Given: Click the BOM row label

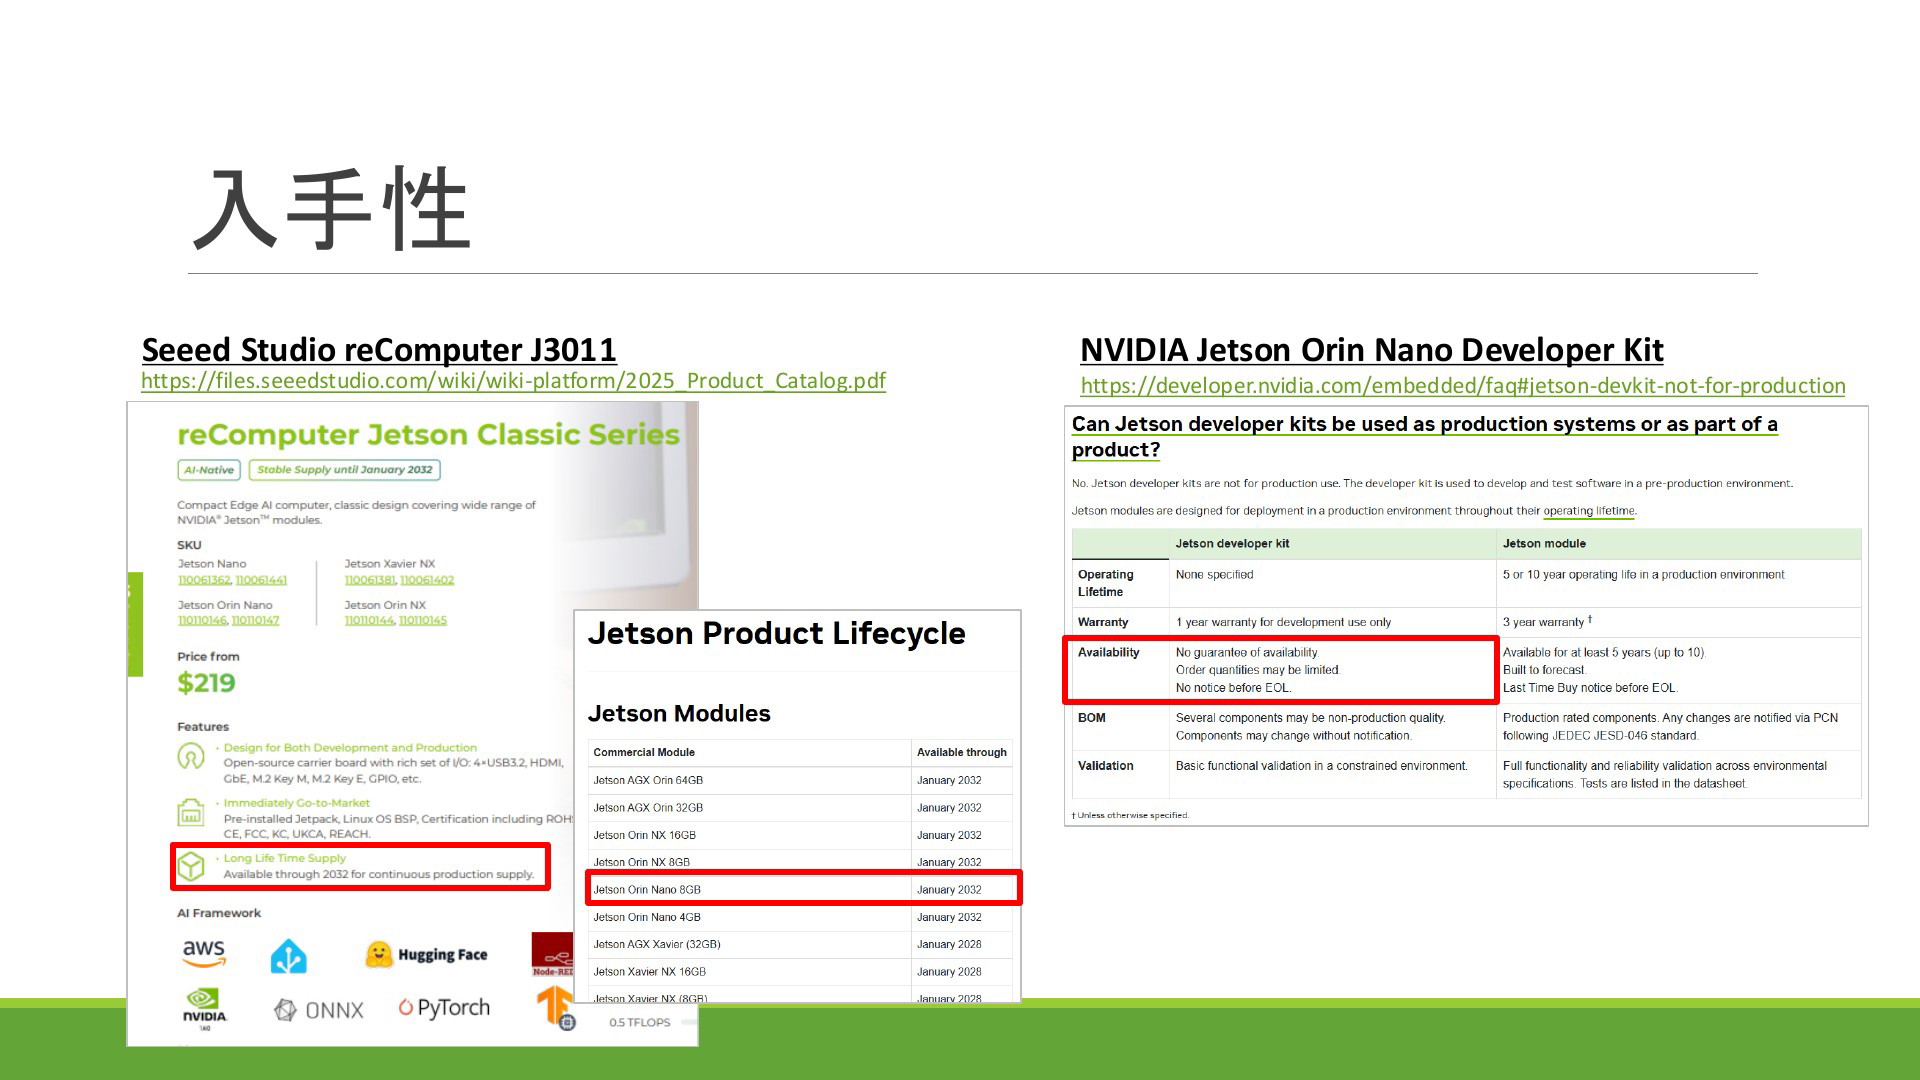Looking at the screenshot, I should (x=1092, y=718).
